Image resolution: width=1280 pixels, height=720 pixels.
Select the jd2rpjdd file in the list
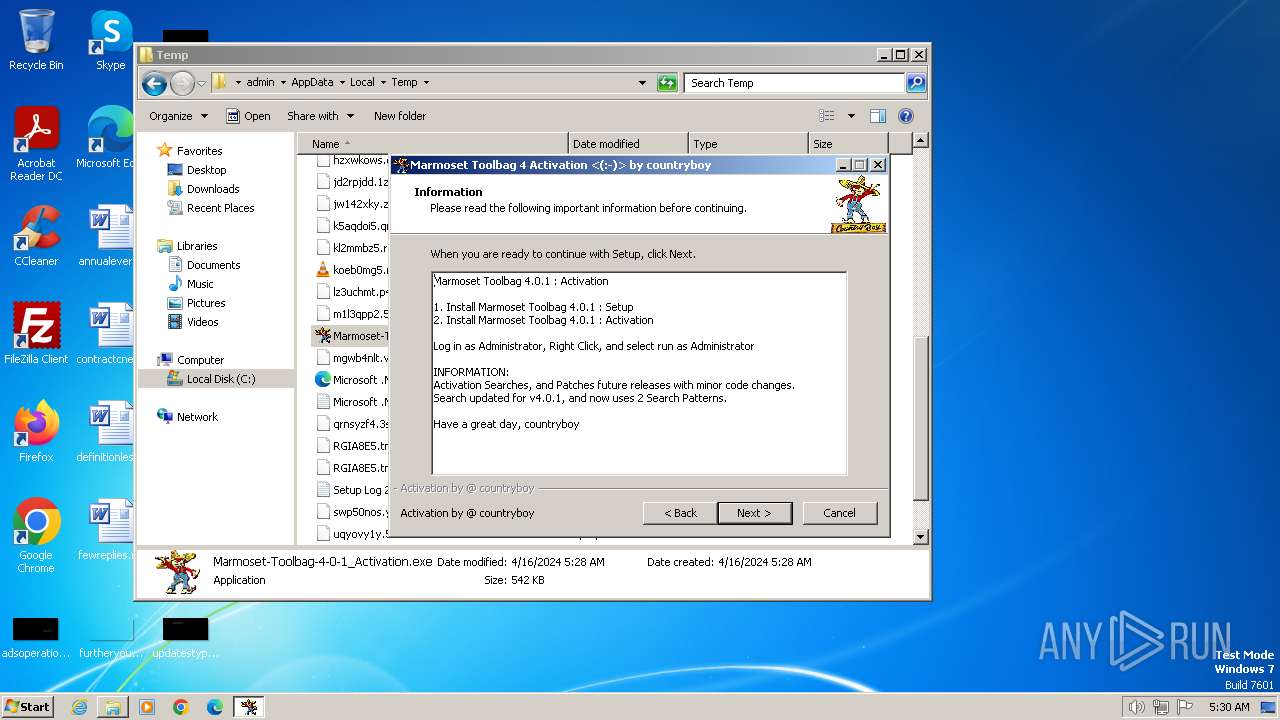coord(351,182)
